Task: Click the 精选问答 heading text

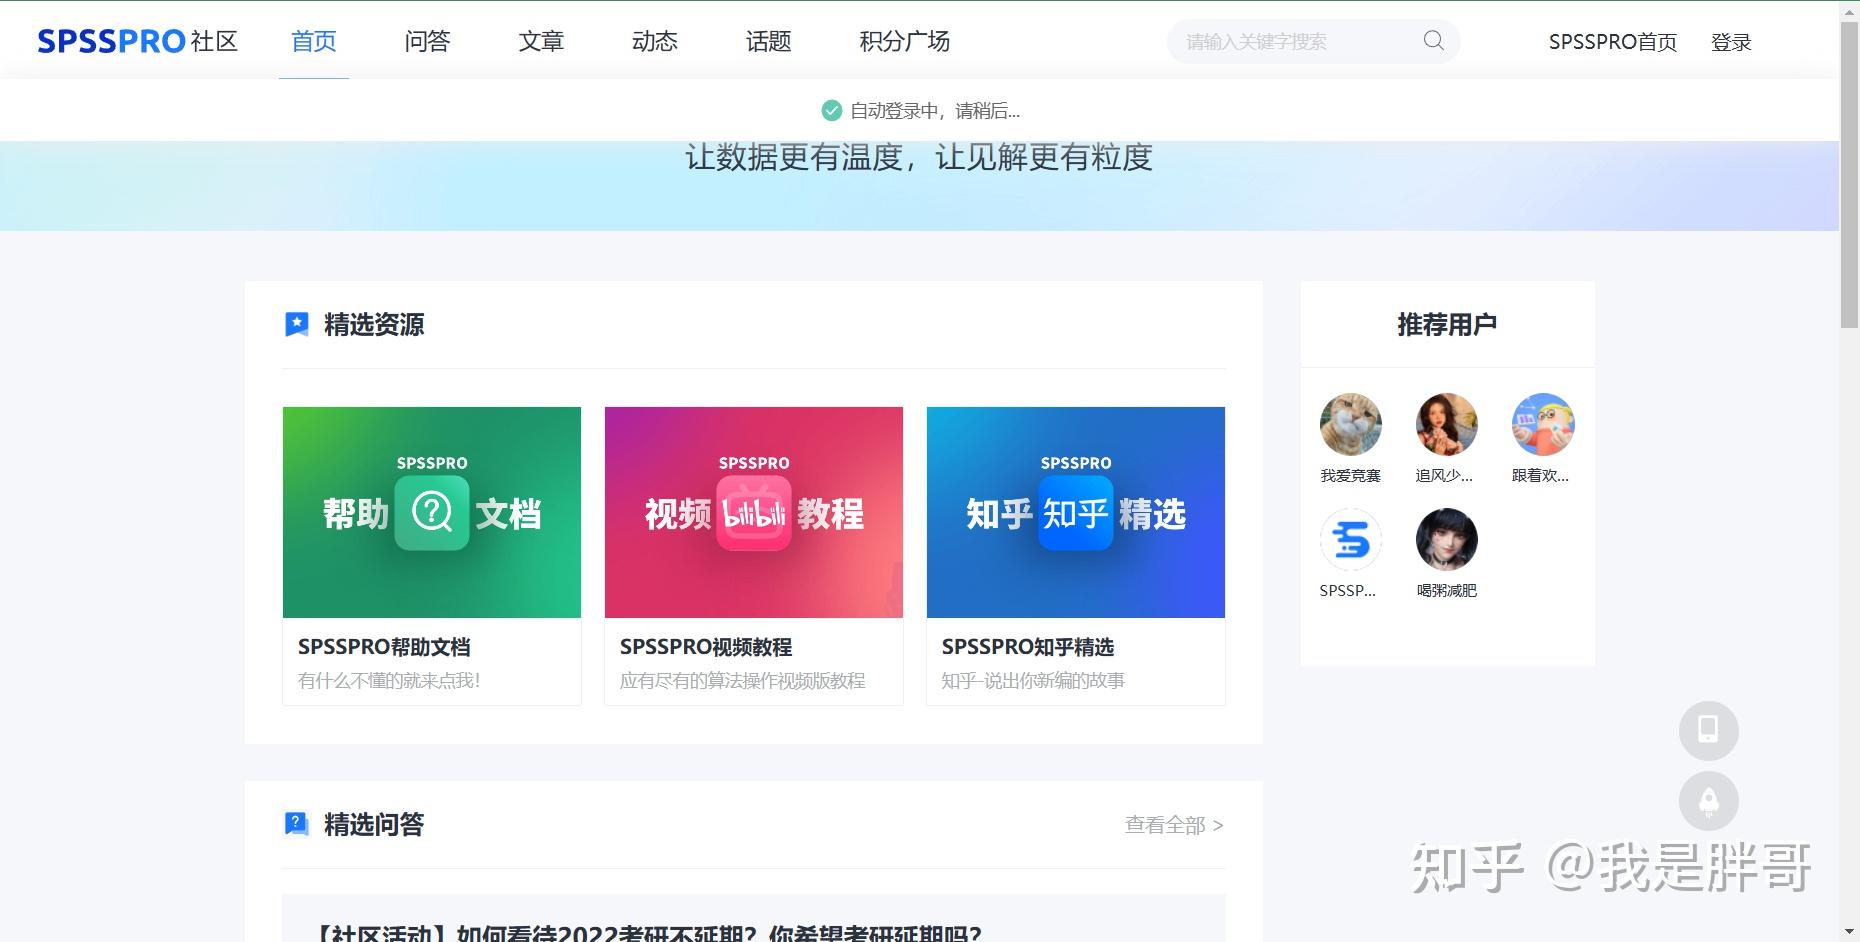Action: [x=374, y=824]
